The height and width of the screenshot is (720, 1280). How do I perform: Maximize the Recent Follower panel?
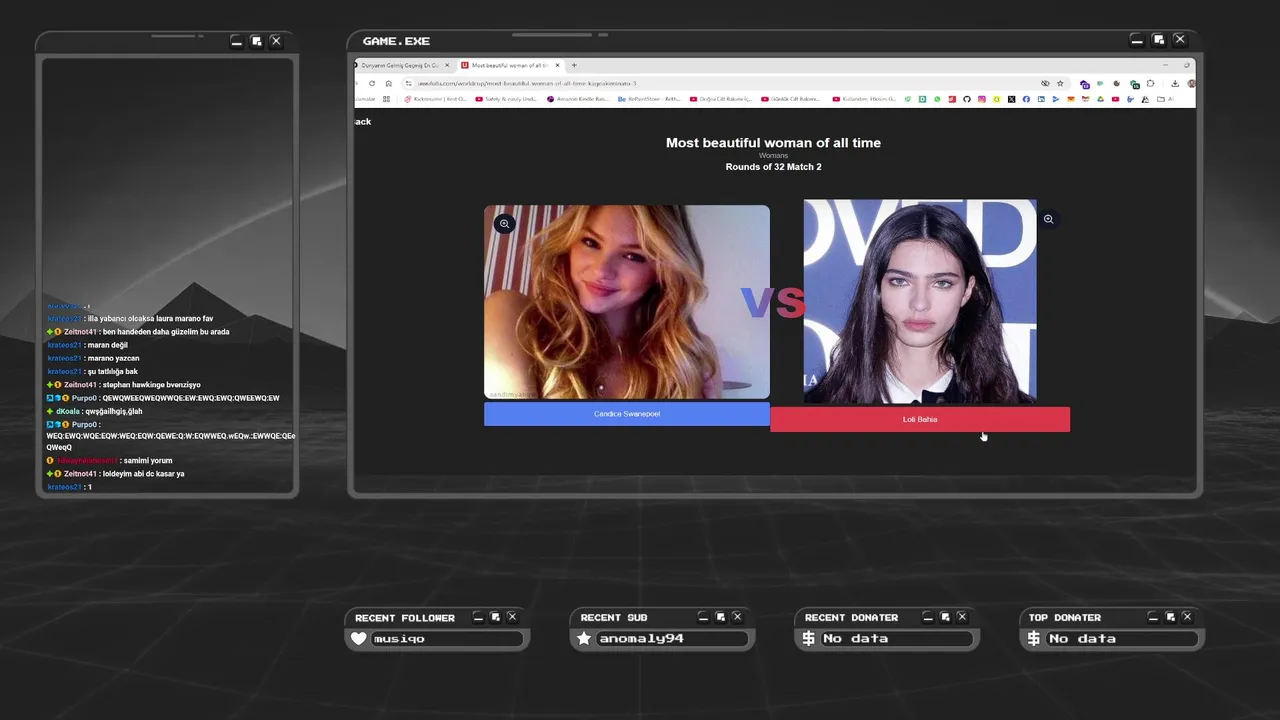click(495, 617)
